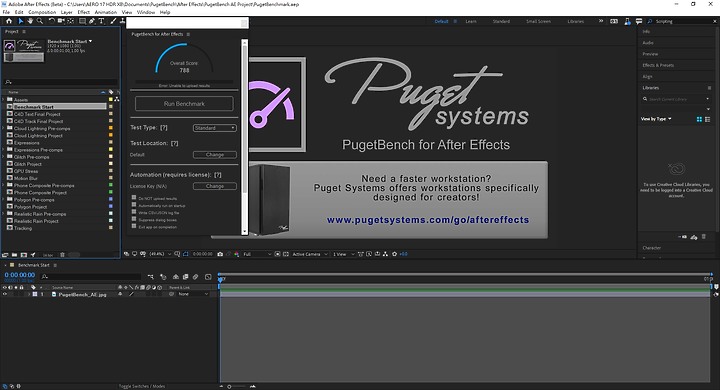This screenshot has width=720, height=390.
Task: Open the Layer menu
Action: coord(67,12)
